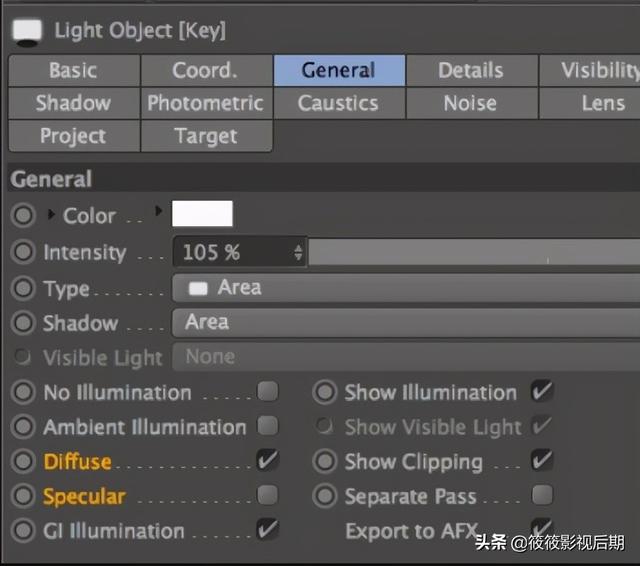Uncheck the Show Illumination checkbox
The width and height of the screenshot is (640, 566).
[542, 391]
